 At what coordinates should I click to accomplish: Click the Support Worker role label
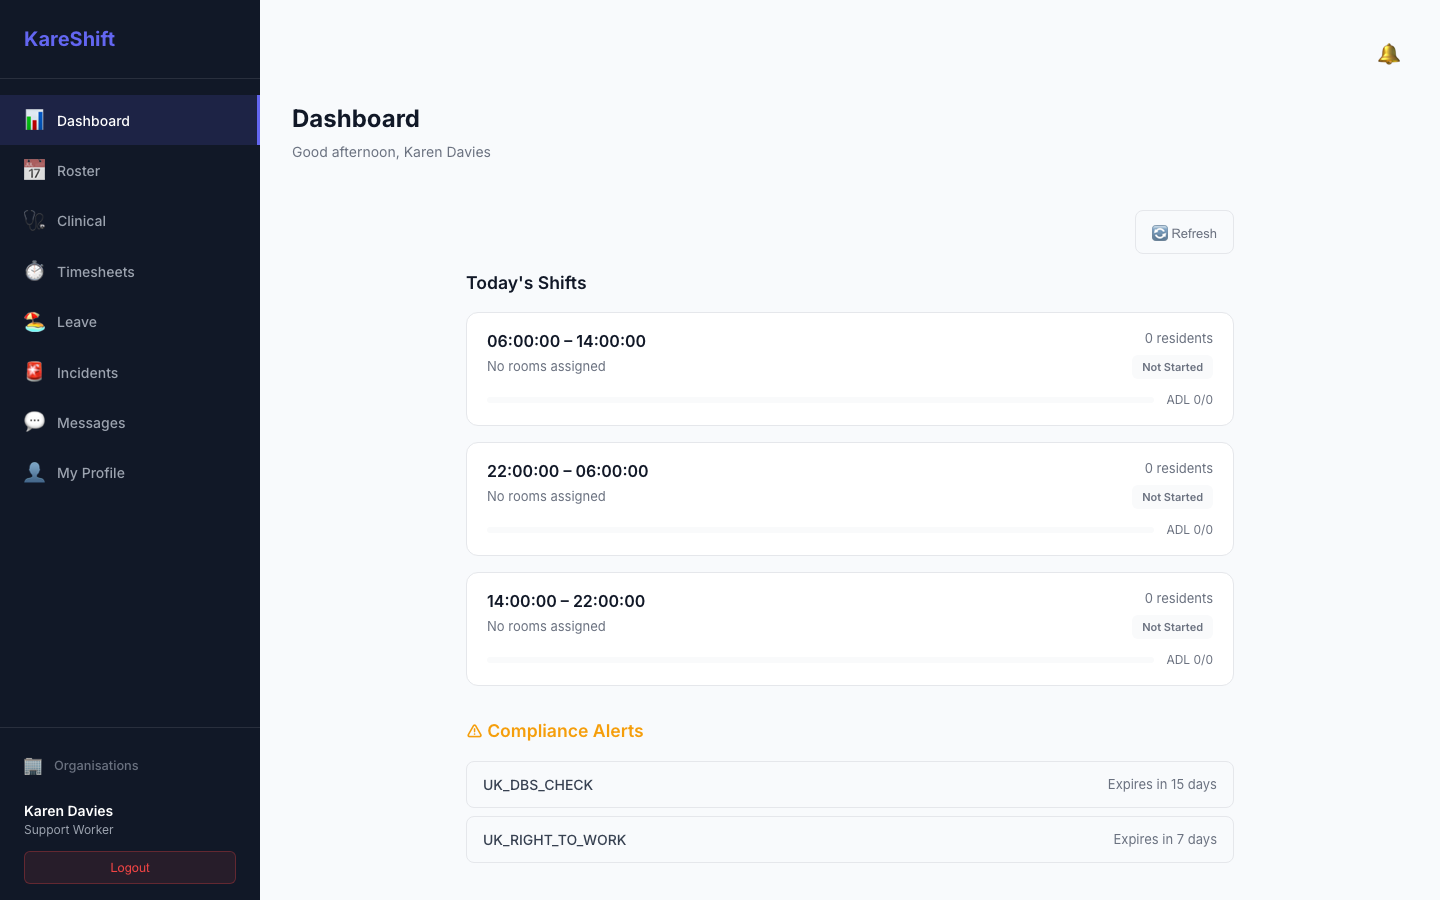coord(69,830)
